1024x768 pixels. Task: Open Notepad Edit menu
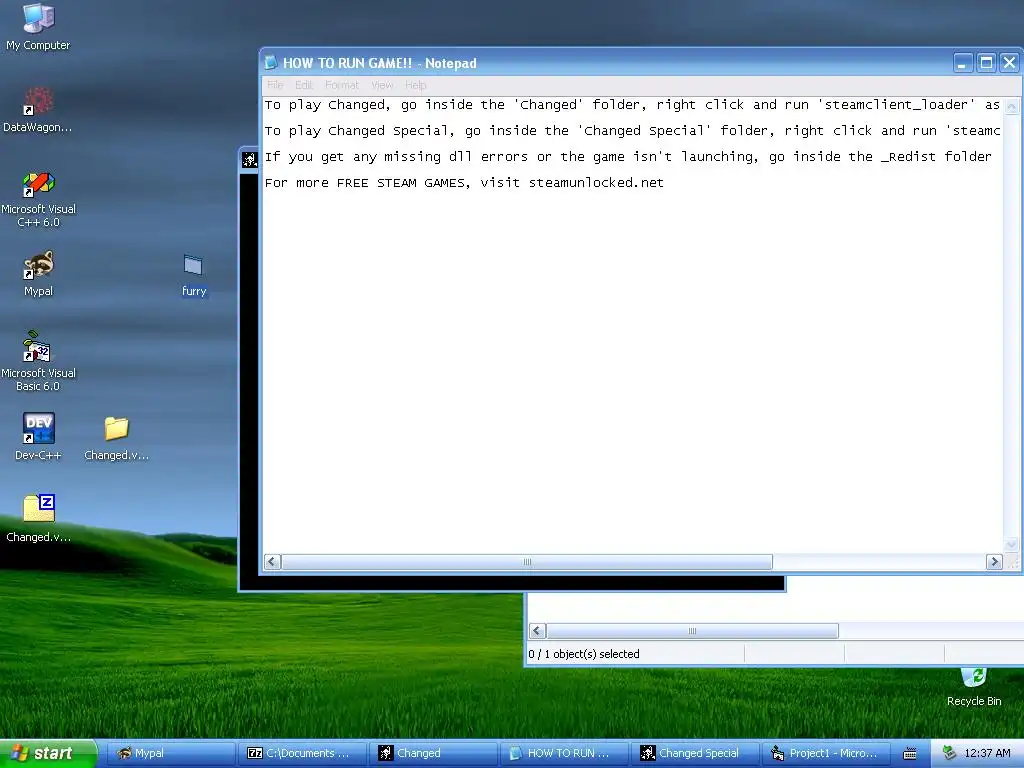point(304,85)
